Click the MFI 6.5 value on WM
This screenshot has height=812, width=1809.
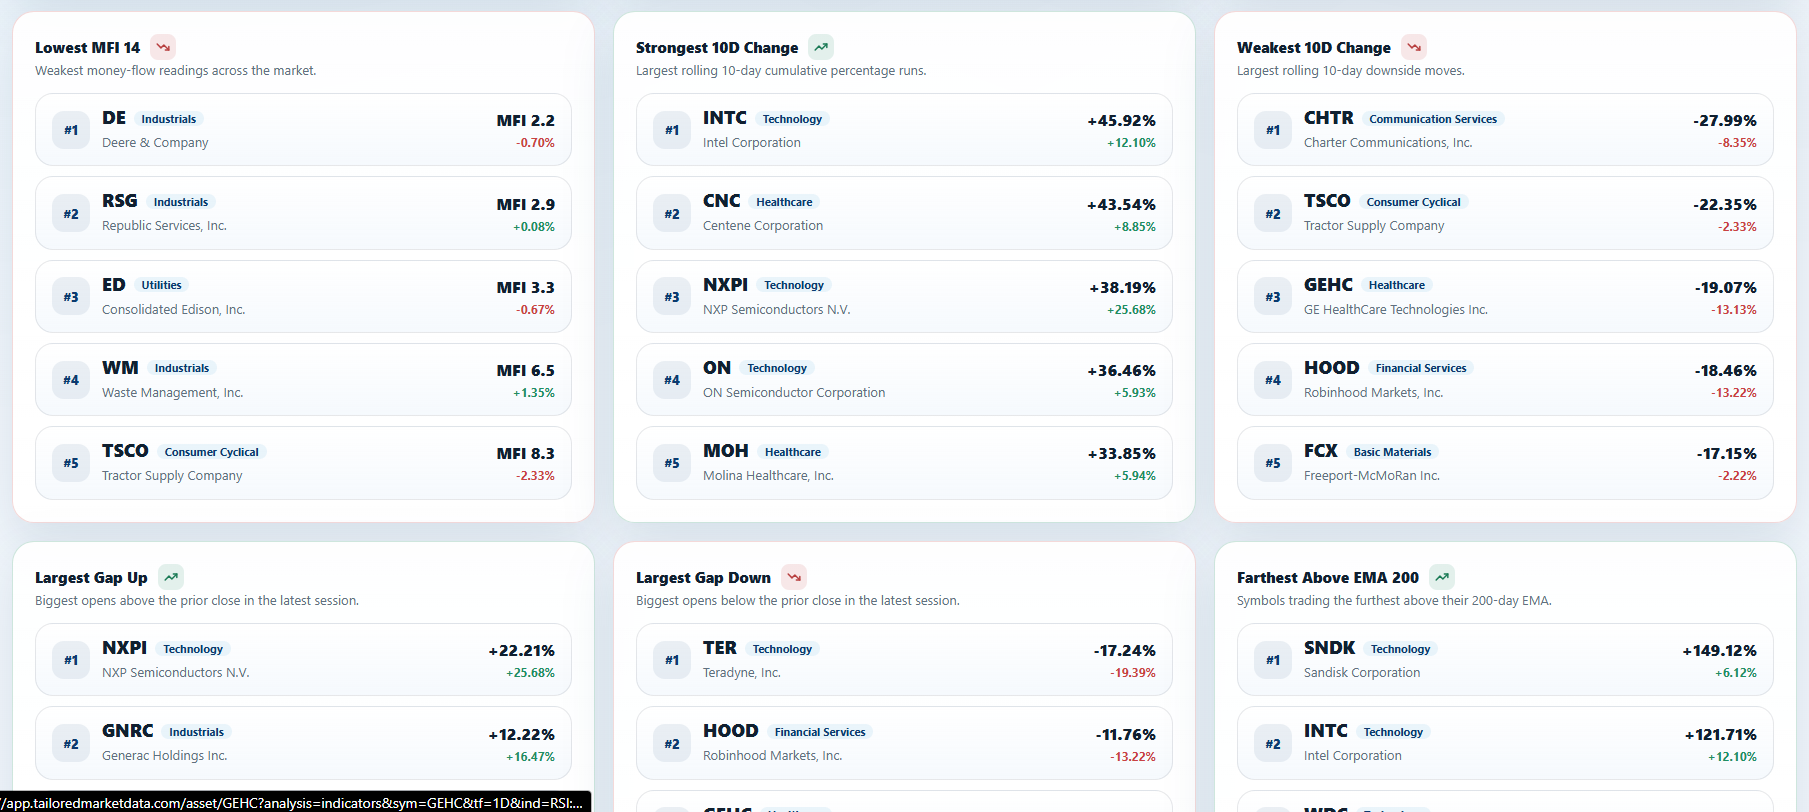(525, 370)
